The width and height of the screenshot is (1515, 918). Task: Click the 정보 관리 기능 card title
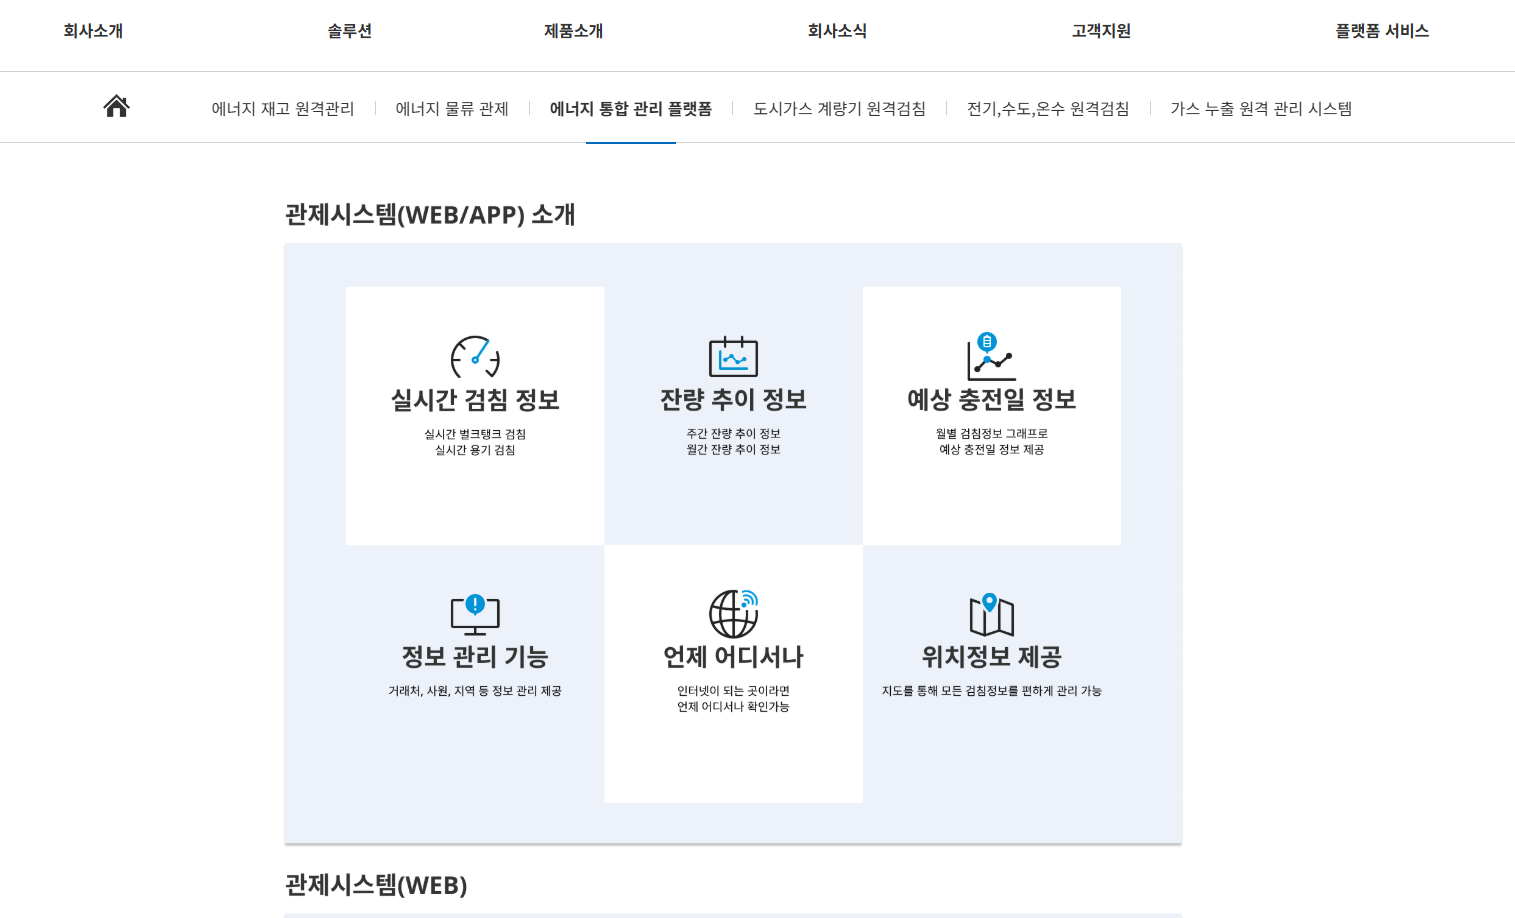coord(475,656)
